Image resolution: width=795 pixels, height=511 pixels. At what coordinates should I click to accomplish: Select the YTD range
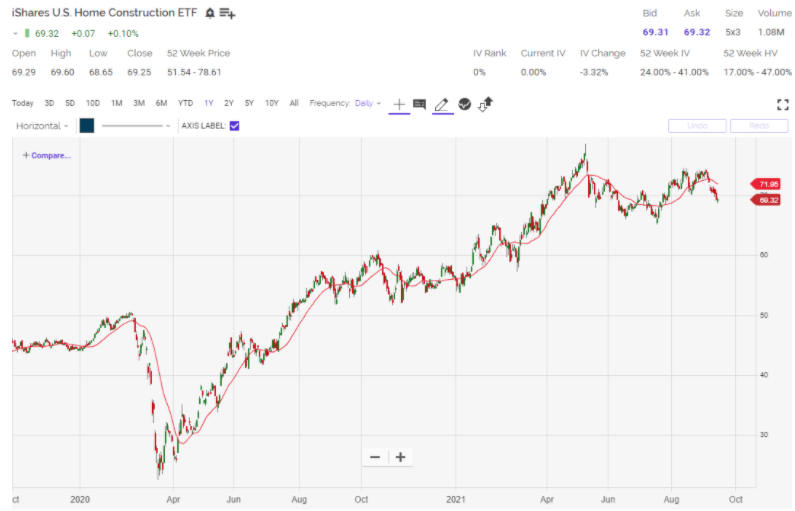[x=185, y=103]
